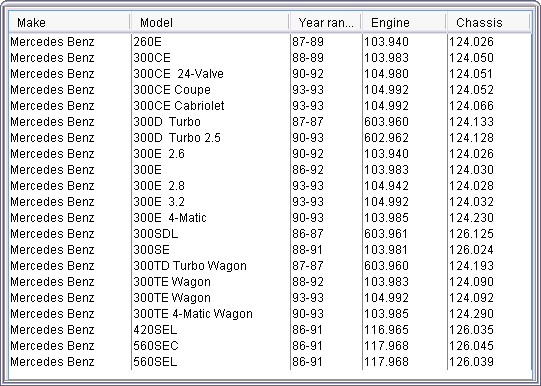This screenshot has height=386, width=541.
Task: Click year range 88-89
Action: [308, 58]
